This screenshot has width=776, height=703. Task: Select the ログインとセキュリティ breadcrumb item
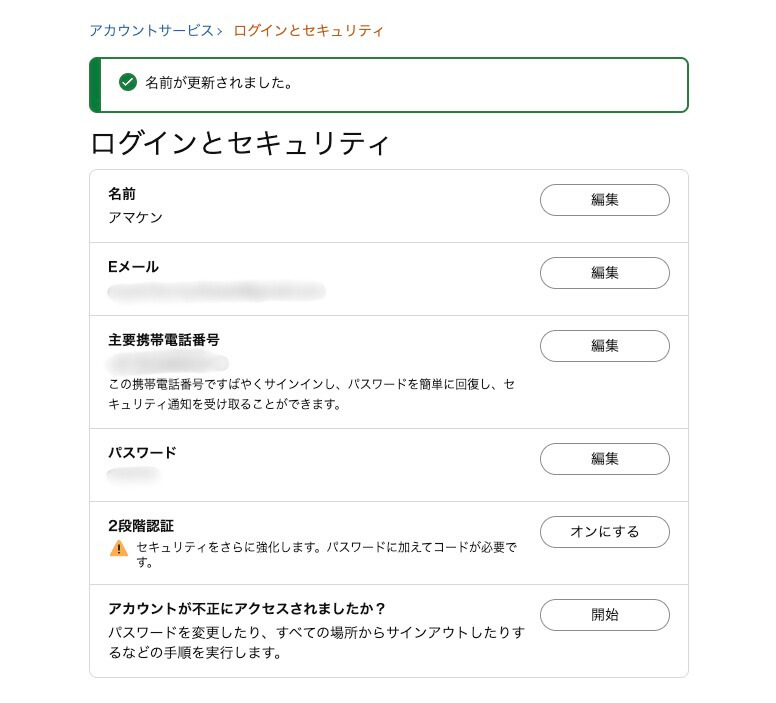point(308,31)
